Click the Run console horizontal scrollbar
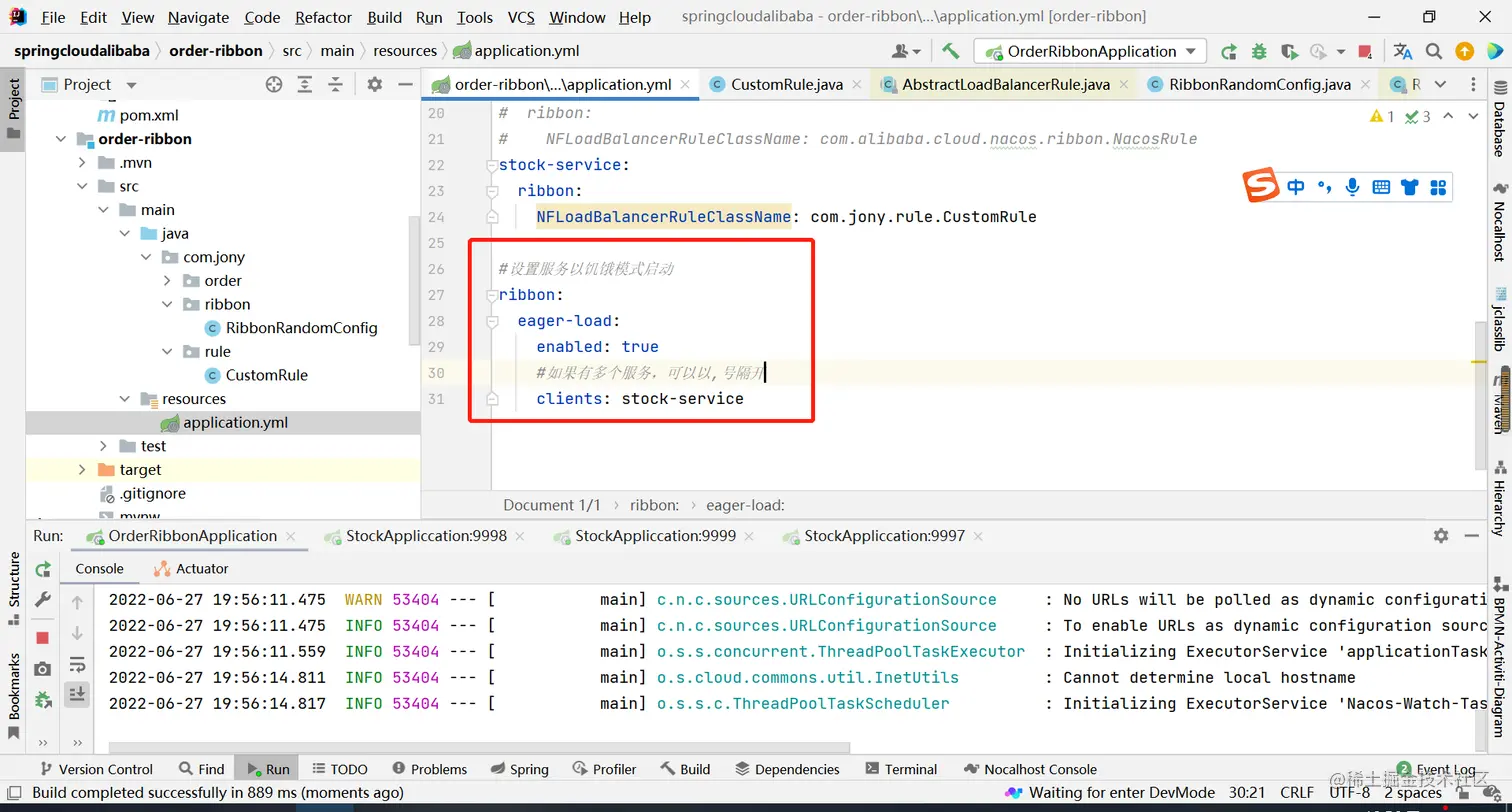 tap(479, 747)
